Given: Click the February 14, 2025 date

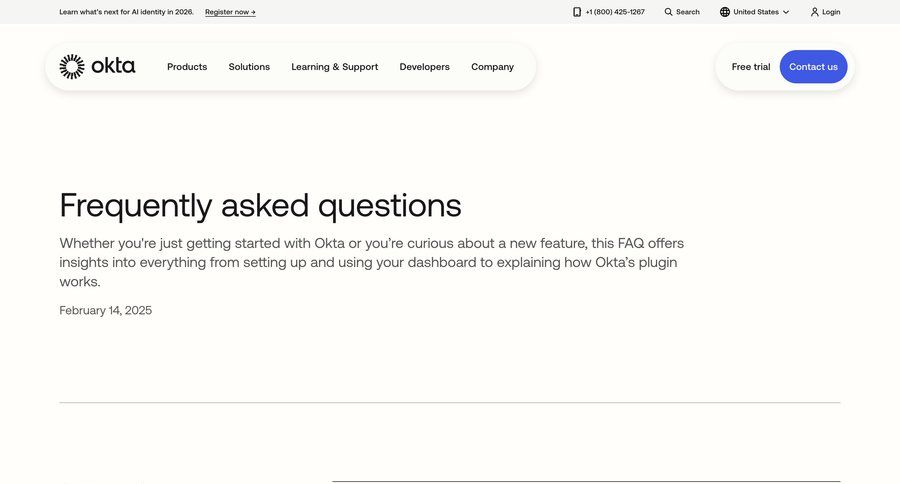Looking at the screenshot, I should (x=106, y=310).
